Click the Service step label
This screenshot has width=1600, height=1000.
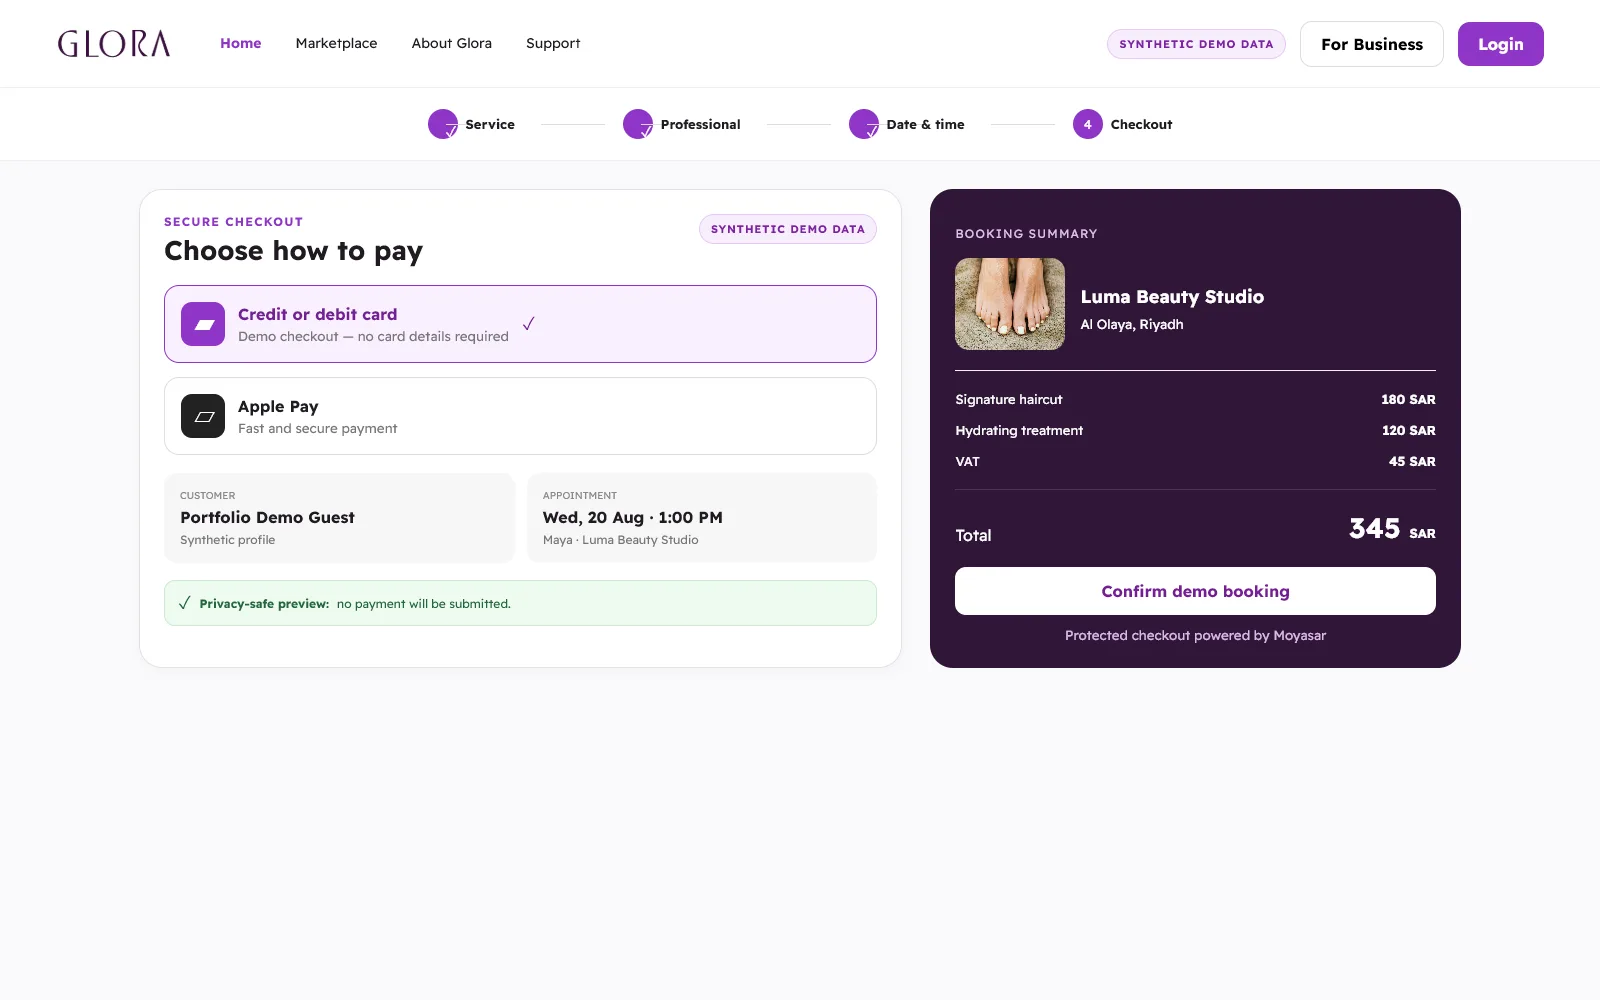click(490, 124)
